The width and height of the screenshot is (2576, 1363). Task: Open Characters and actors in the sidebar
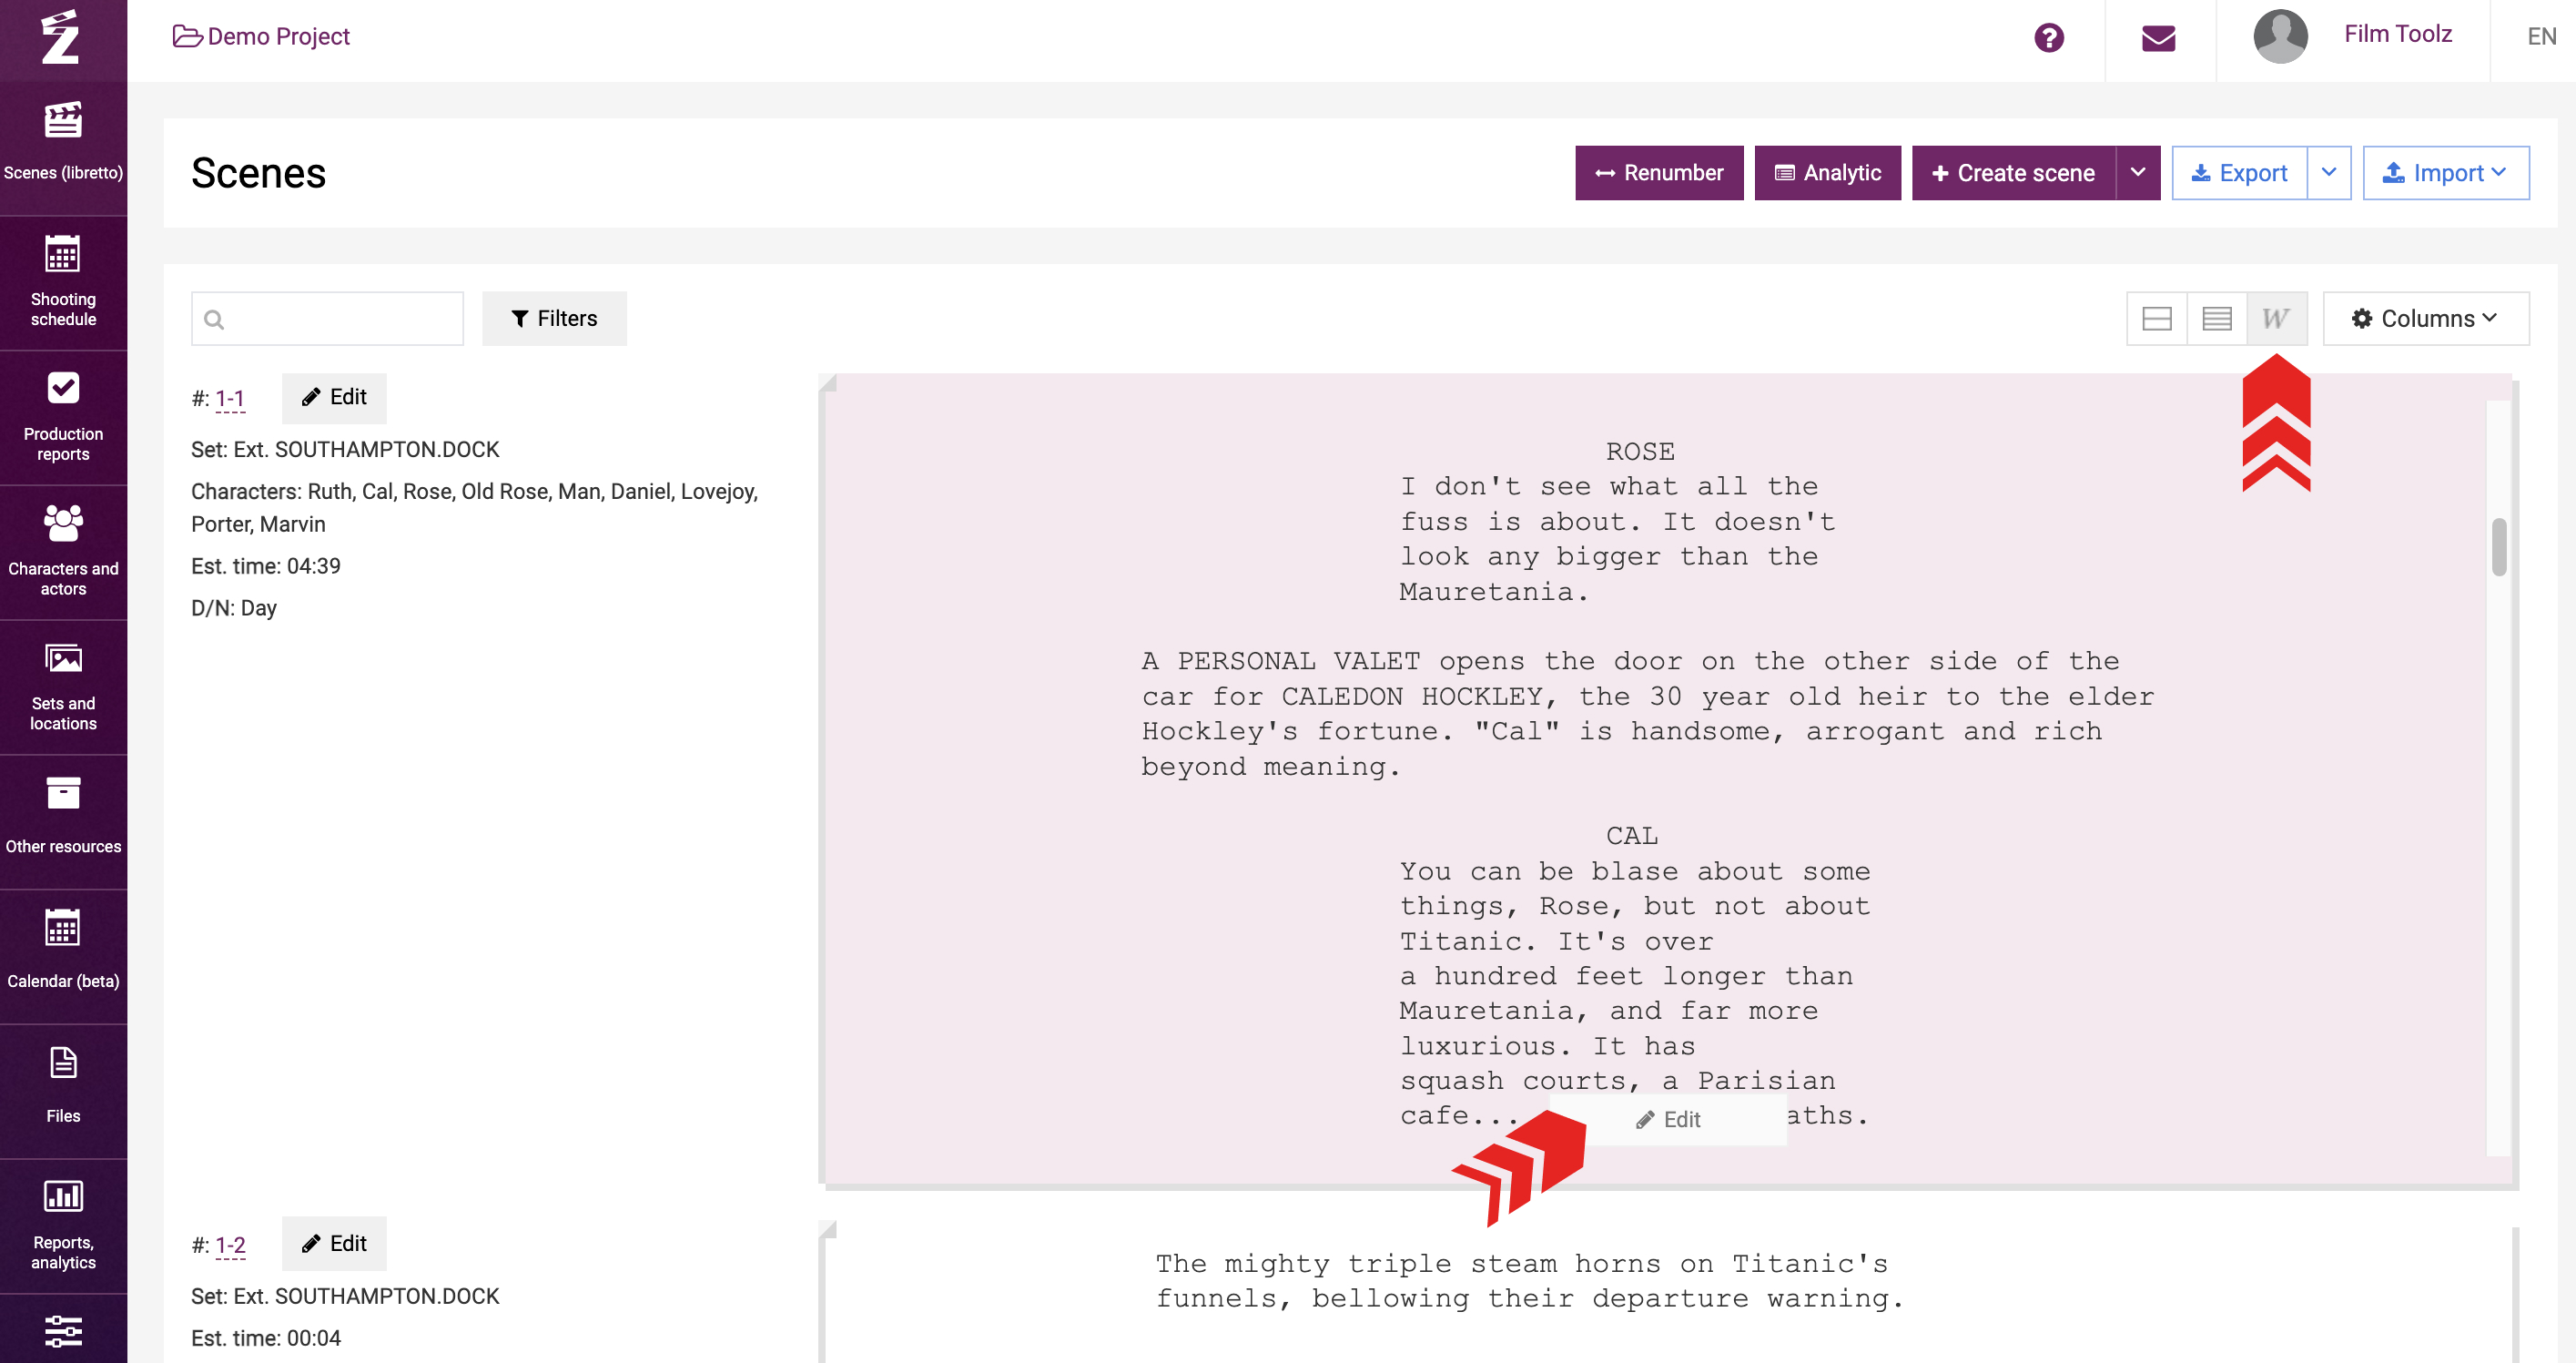(63, 553)
